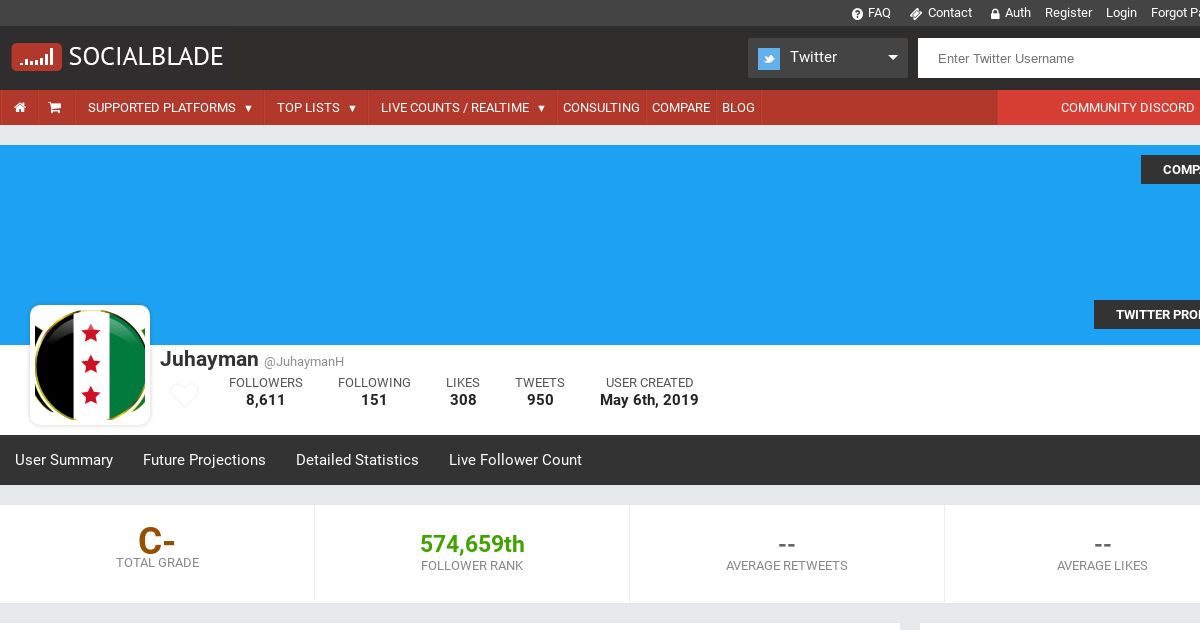Click the 8,611 followers value

pos(266,400)
